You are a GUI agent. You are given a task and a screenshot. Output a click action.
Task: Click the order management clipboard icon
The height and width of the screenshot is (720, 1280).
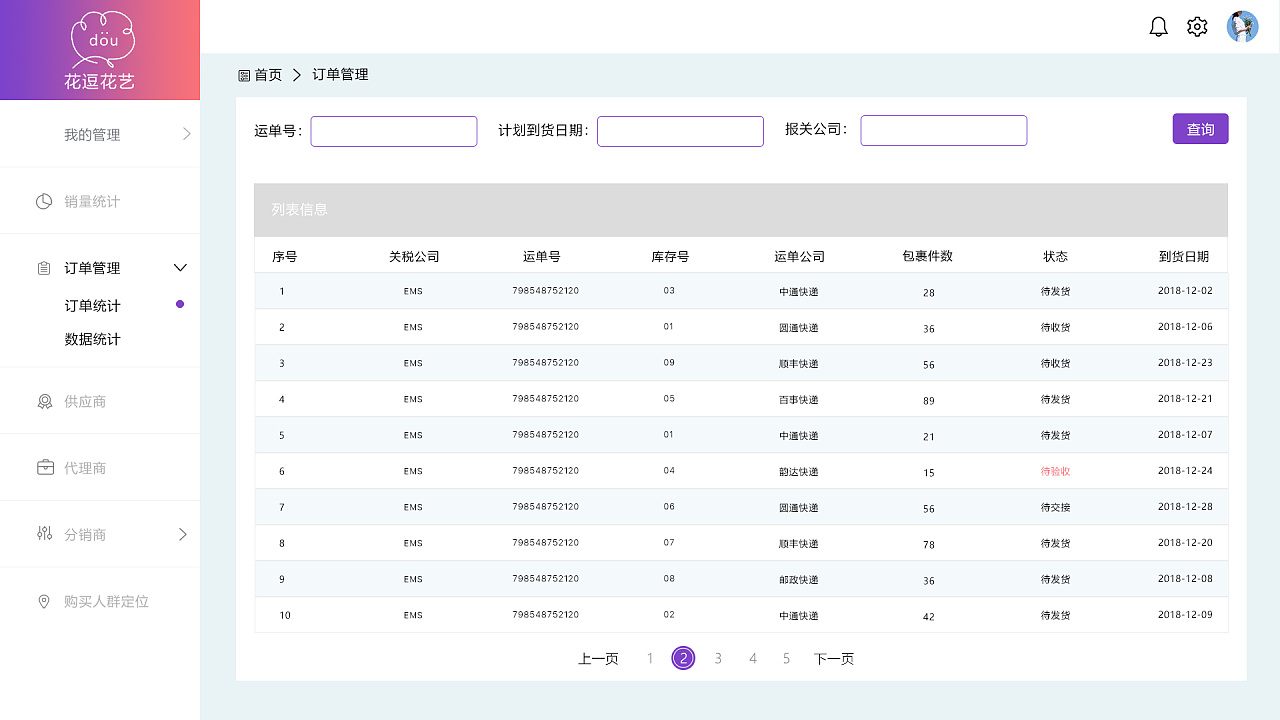(44, 268)
